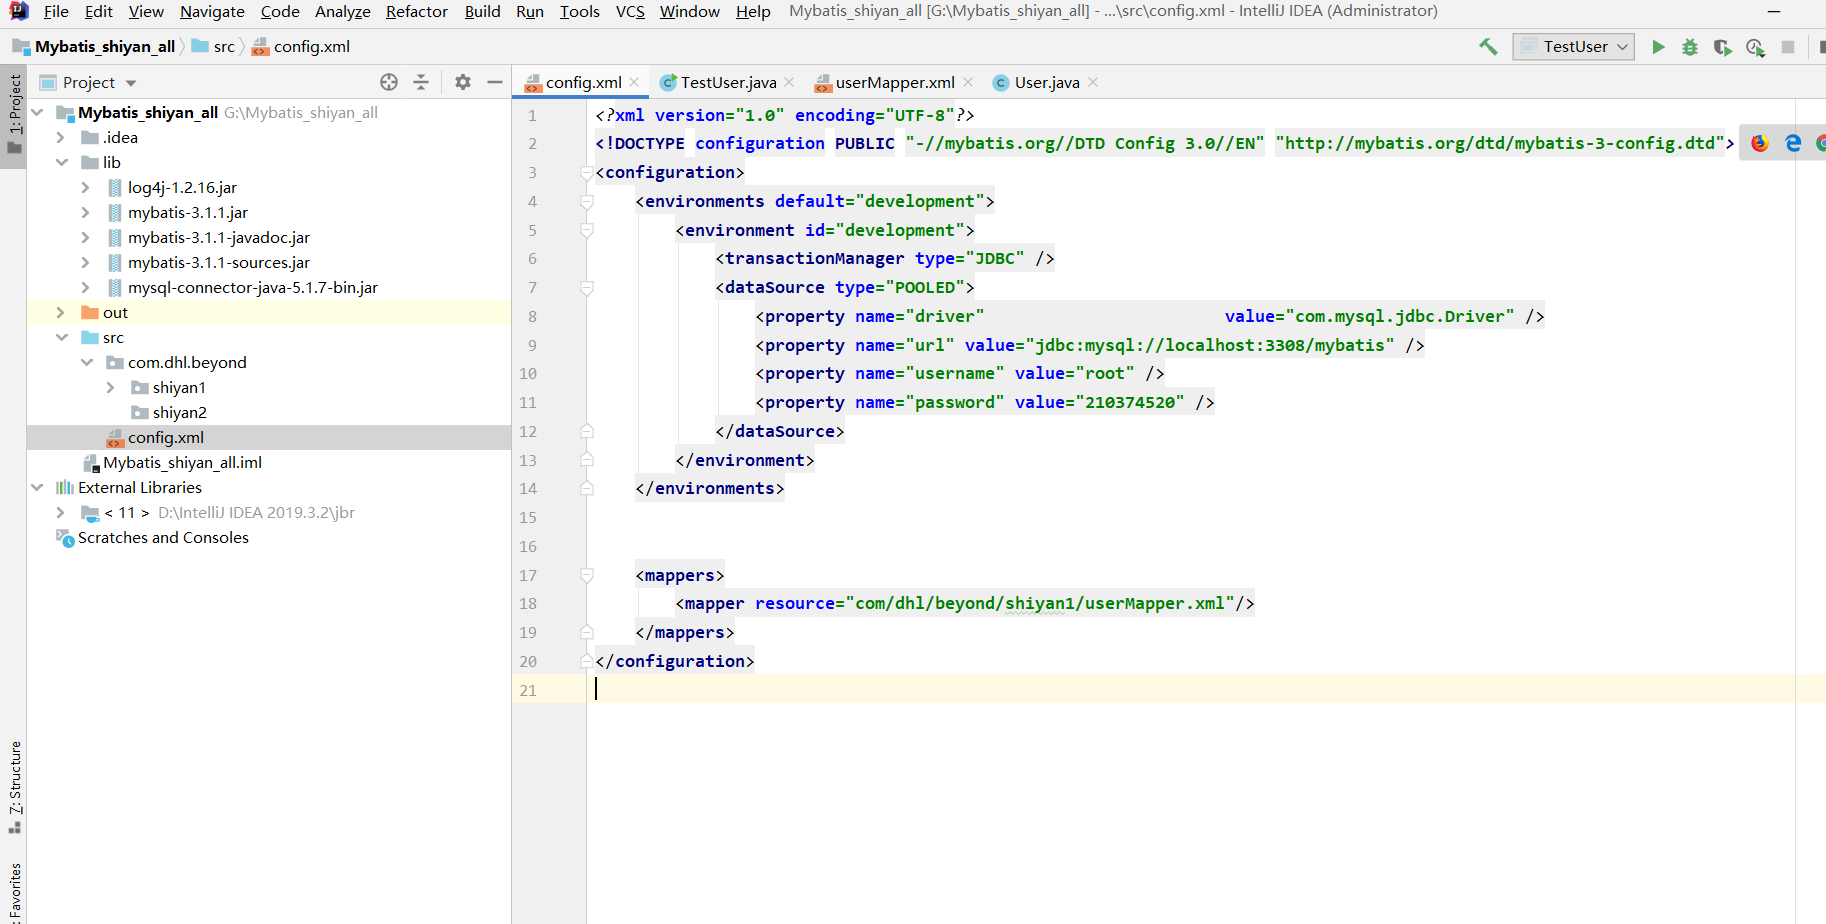Select mybatis-3.1.1-sources.jar in tree

tap(218, 262)
